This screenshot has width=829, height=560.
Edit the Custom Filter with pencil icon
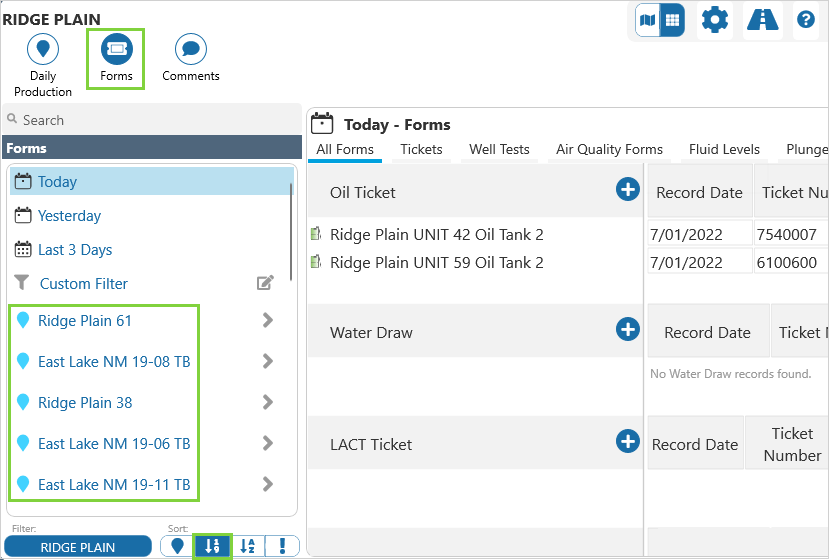pyautogui.click(x=265, y=283)
